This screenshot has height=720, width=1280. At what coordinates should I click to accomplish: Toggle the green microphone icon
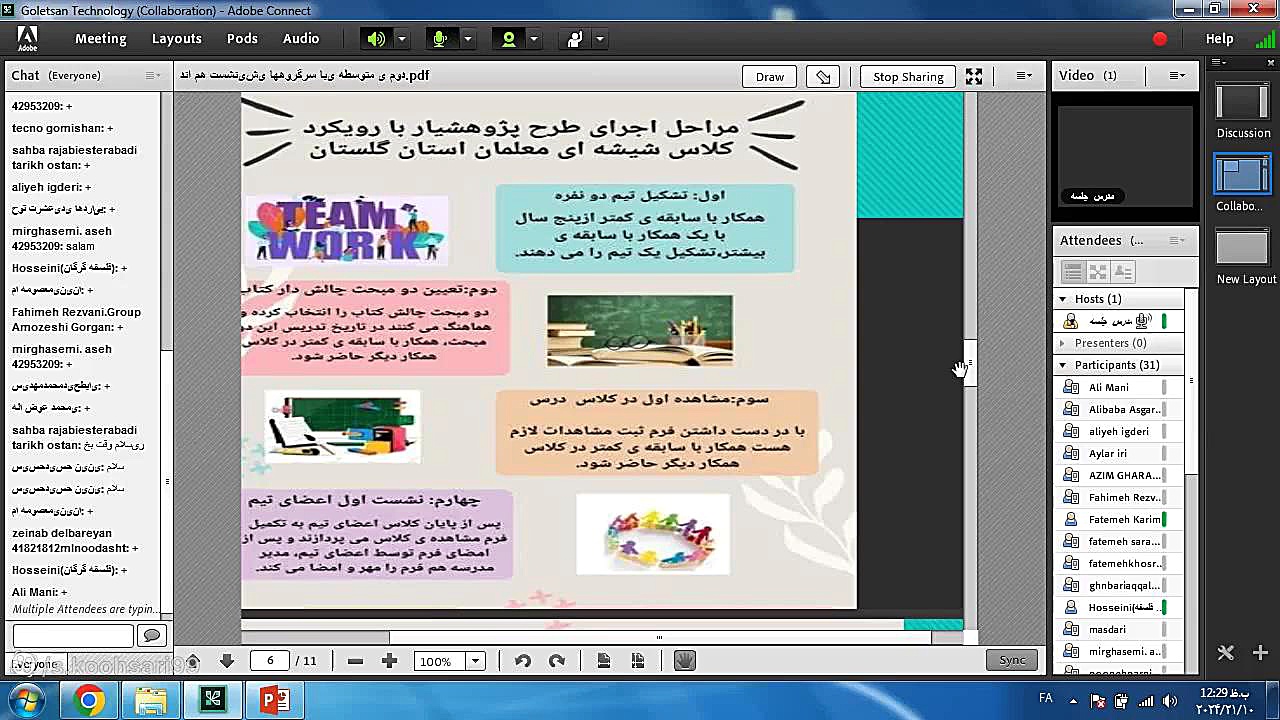pos(438,39)
